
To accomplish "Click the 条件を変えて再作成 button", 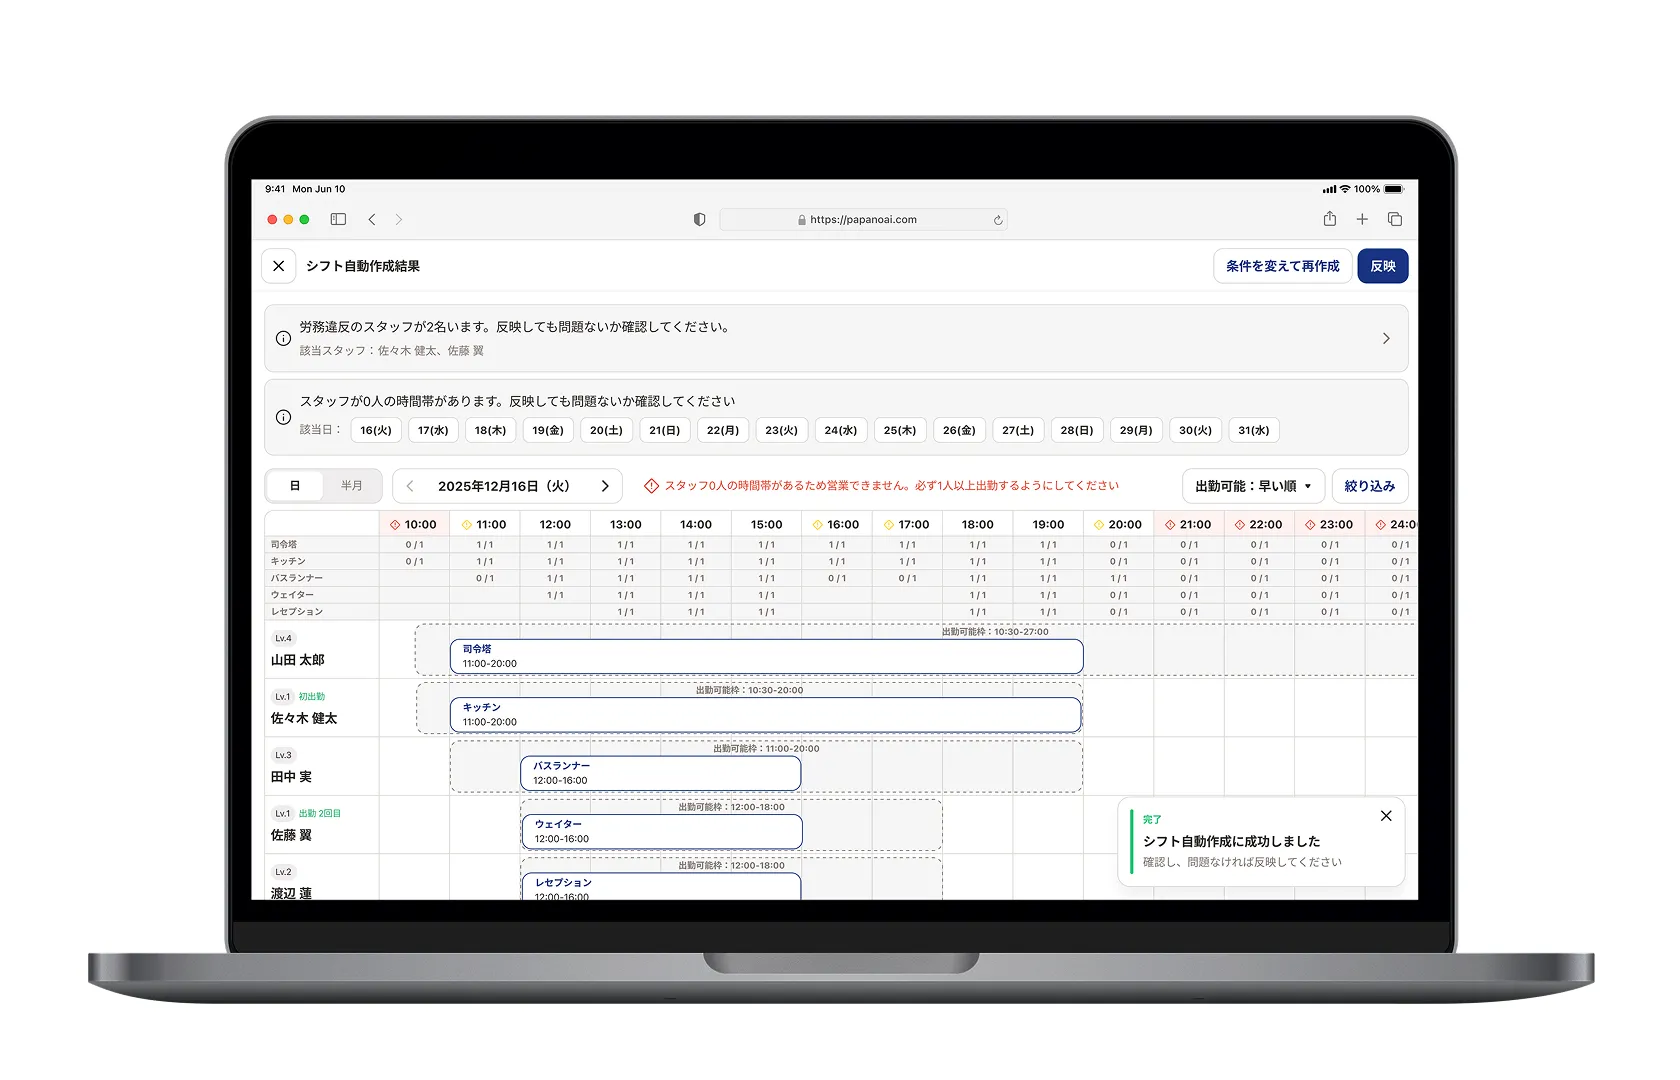I will coord(1282,266).
